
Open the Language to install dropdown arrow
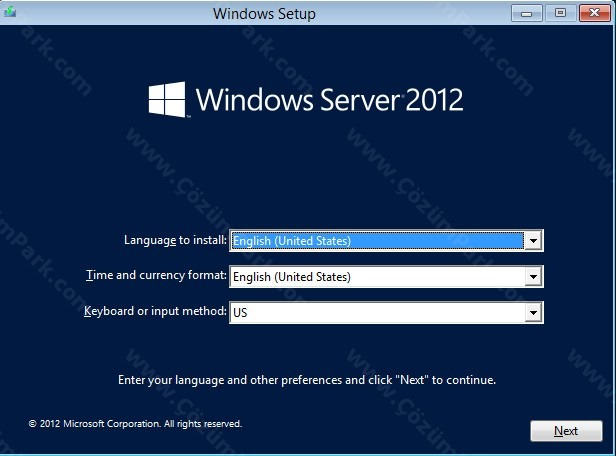point(533,240)
